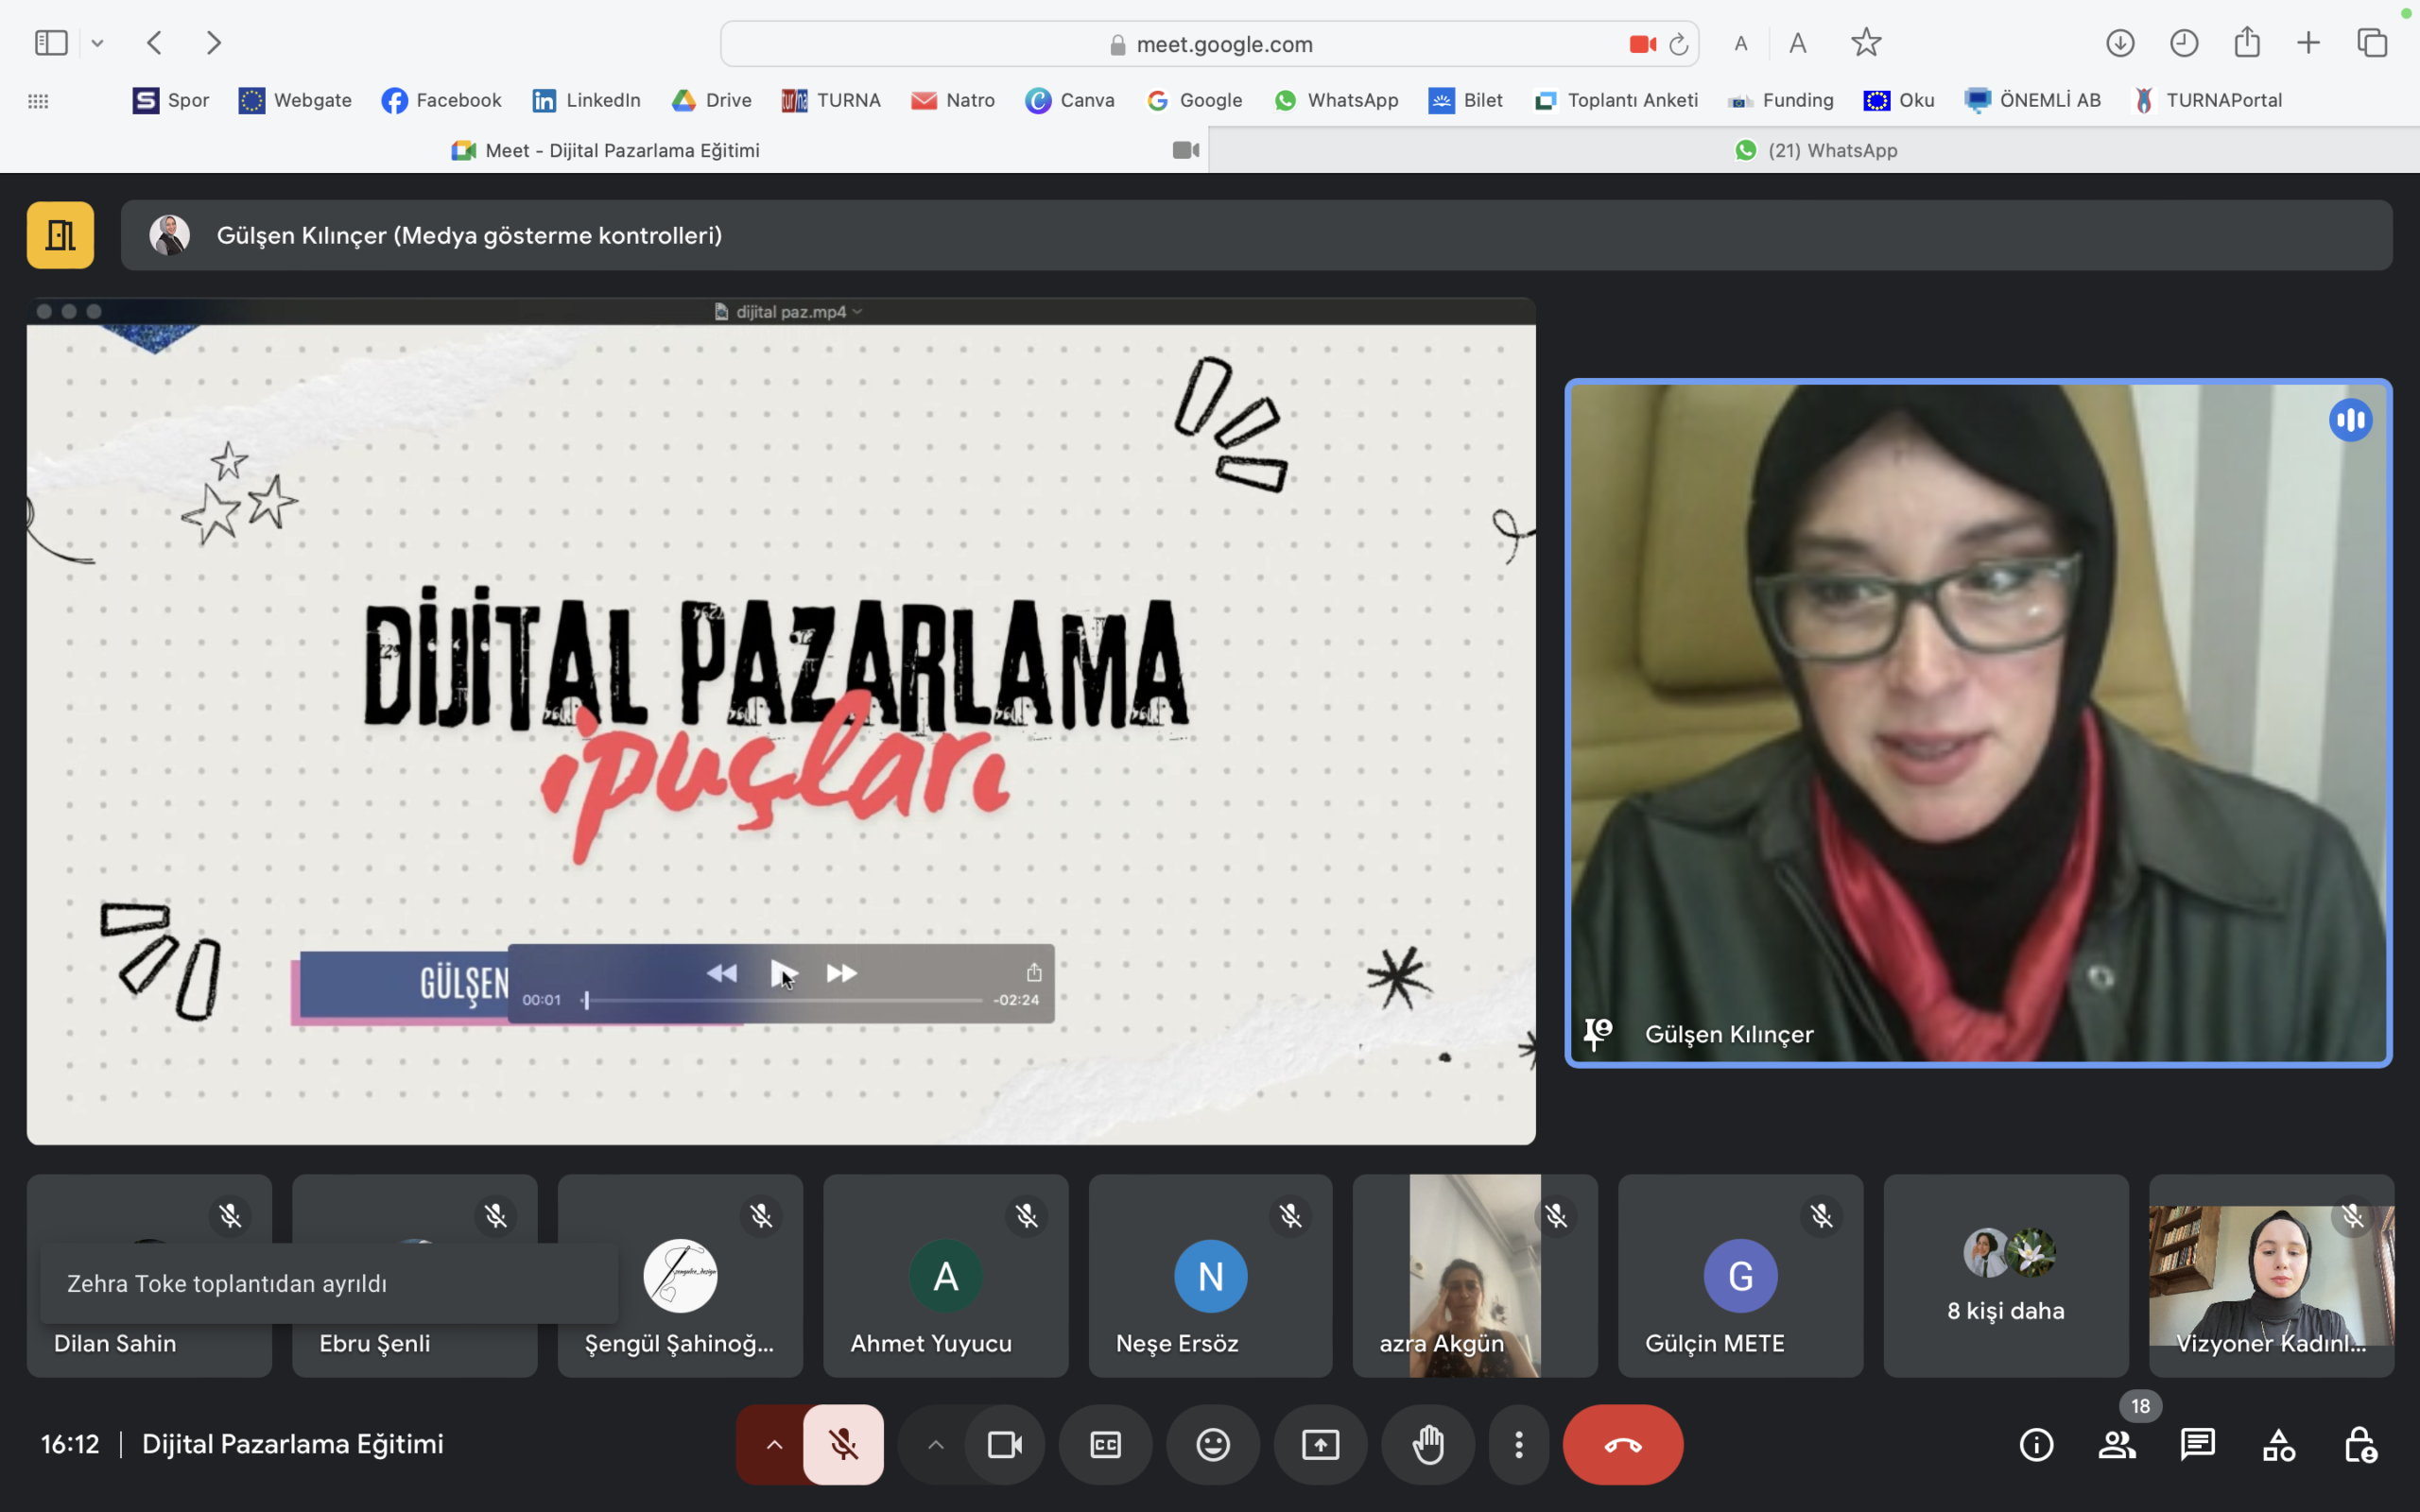Open more options three-dot menu

click(x=1518, y=1444)
